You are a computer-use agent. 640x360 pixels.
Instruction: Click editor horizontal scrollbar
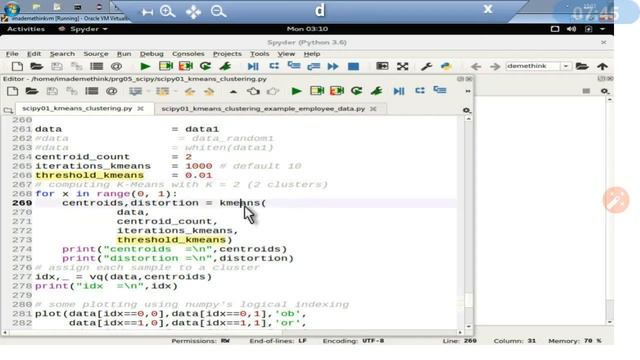232,332
